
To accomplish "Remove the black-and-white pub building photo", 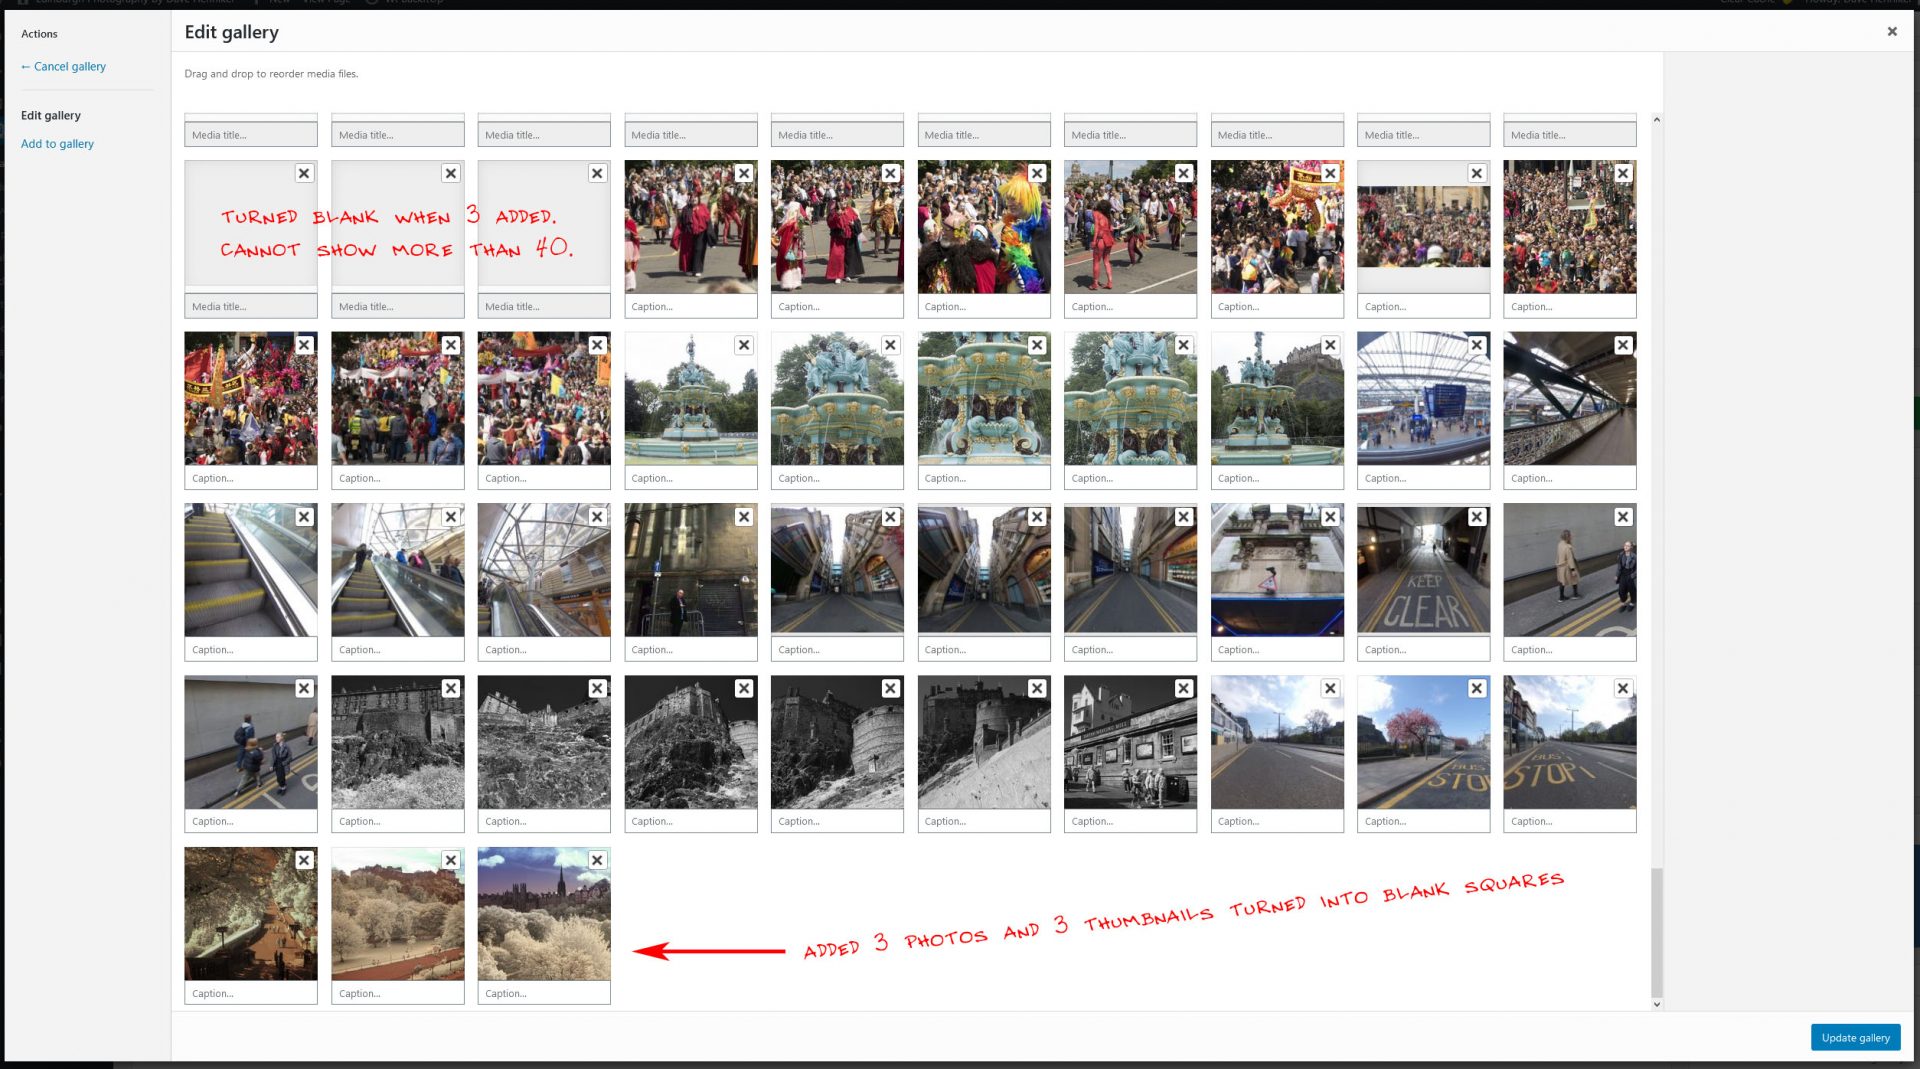I will [x=1183, y=688].
